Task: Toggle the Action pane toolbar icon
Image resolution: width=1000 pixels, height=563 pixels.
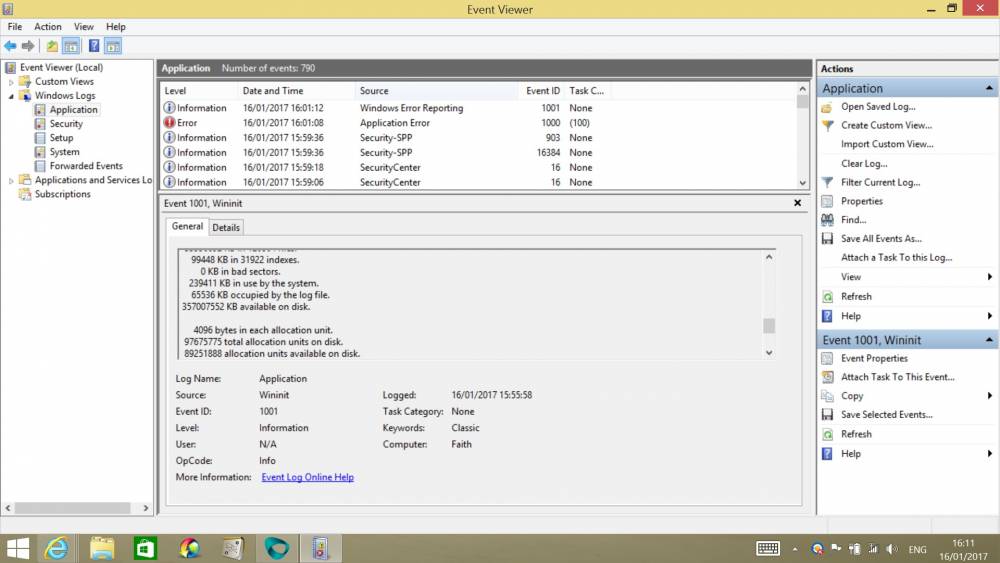Action: (113, 46)
